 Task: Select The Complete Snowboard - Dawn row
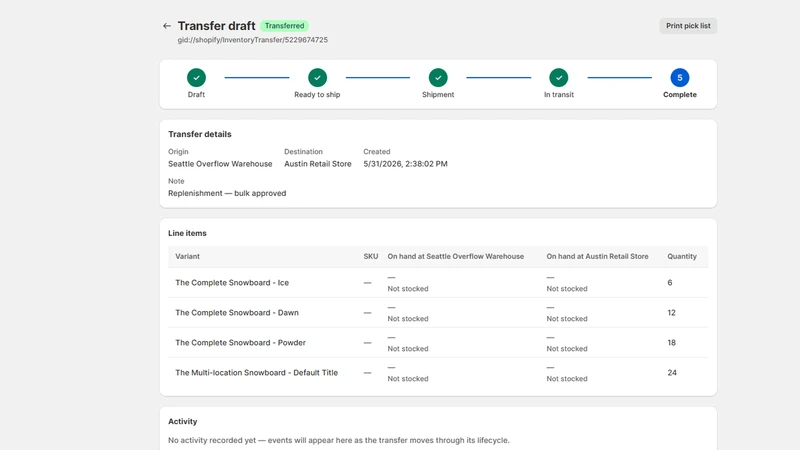(x=438, y=313)
